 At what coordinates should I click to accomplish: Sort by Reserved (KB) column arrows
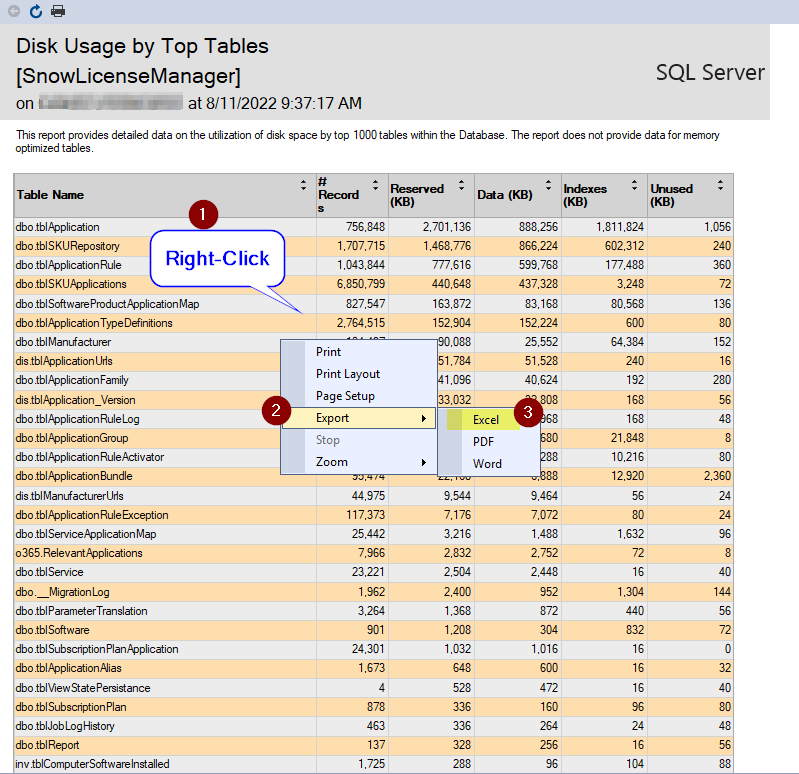tap(461, 185)
